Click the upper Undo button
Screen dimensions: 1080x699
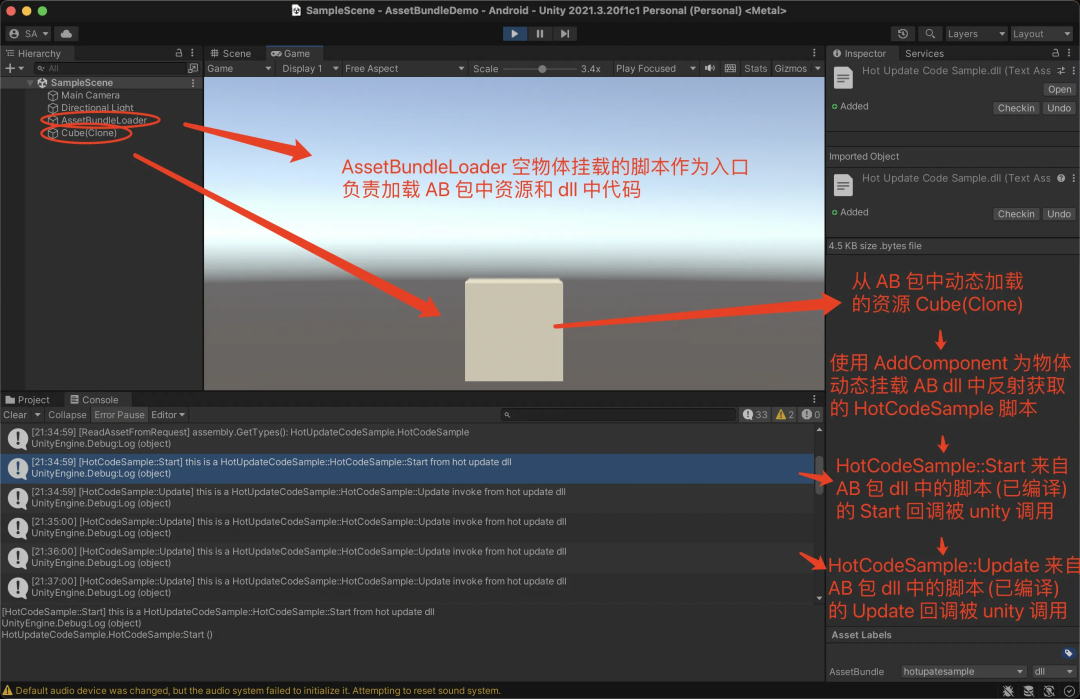[x=1059, y=108]
